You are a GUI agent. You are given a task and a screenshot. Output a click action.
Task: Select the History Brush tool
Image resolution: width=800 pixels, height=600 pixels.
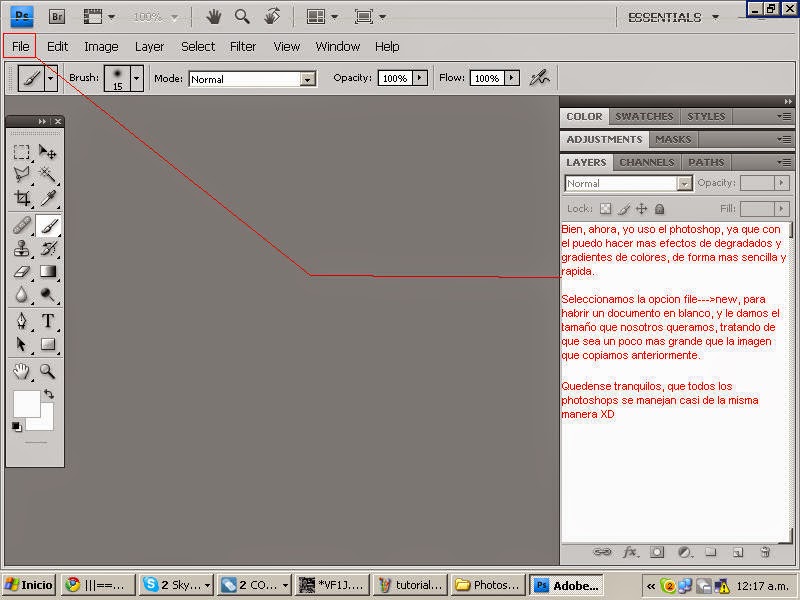tap(48, 248)
